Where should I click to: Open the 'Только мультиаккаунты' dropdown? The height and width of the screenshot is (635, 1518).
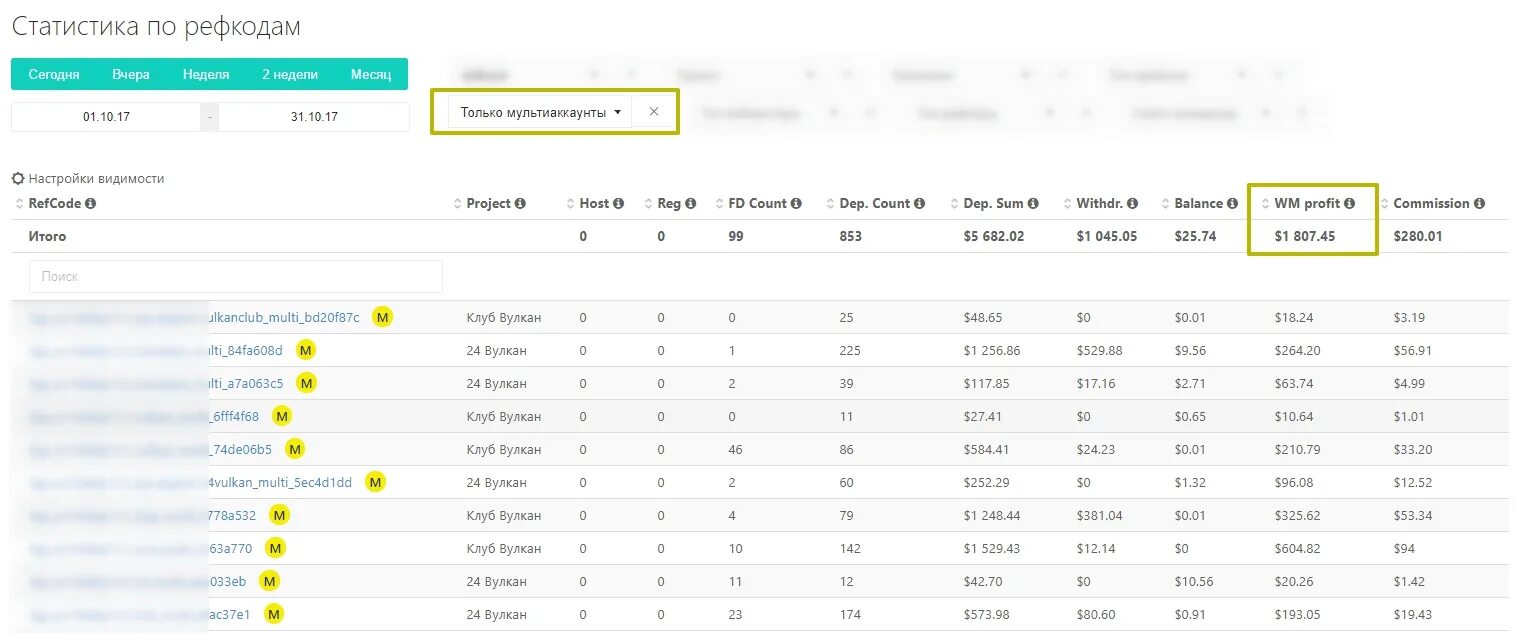click(x=540, y=112)
